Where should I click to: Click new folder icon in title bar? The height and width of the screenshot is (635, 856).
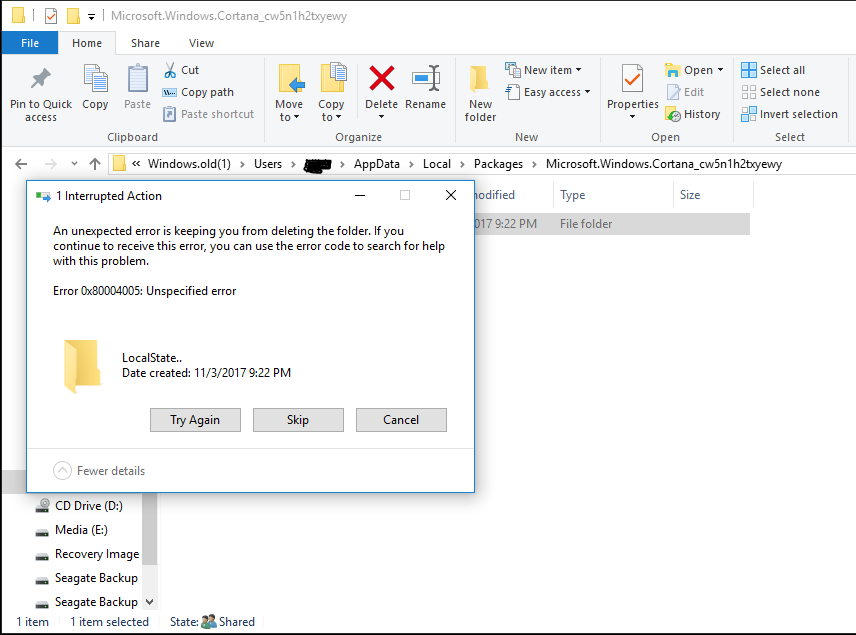[x=73, y=16]
